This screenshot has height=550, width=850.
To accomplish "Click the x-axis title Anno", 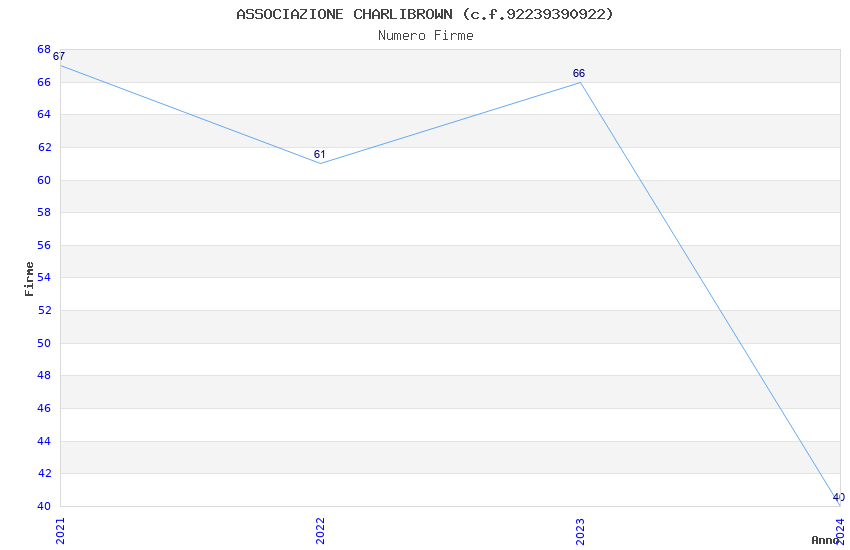I will pyautogui.click(x=825, y=540).
